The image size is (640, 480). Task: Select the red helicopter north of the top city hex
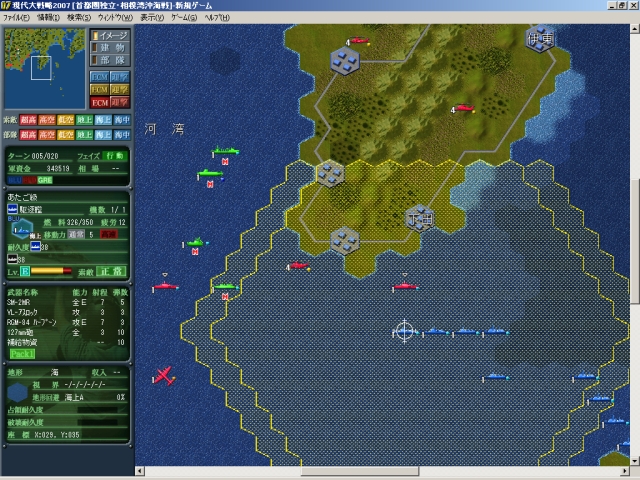click(x=359, y=40)
